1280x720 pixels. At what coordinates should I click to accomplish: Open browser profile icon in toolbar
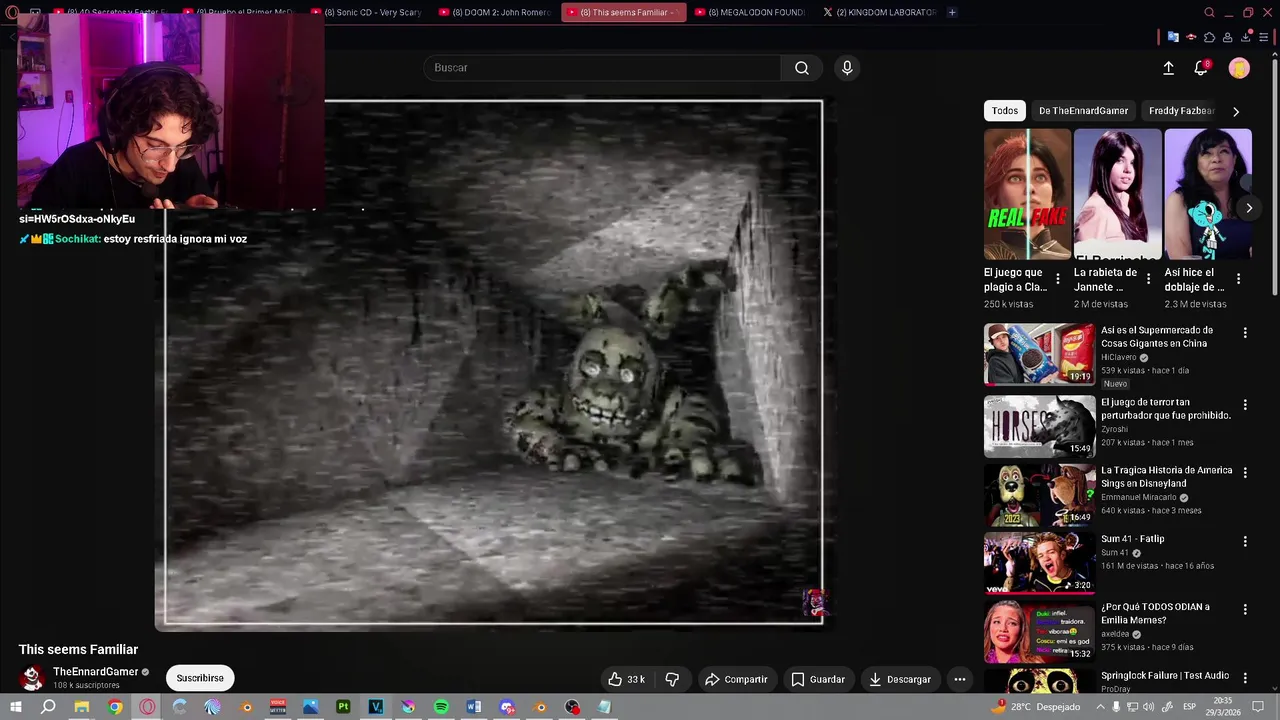(x=1227, y=37)
